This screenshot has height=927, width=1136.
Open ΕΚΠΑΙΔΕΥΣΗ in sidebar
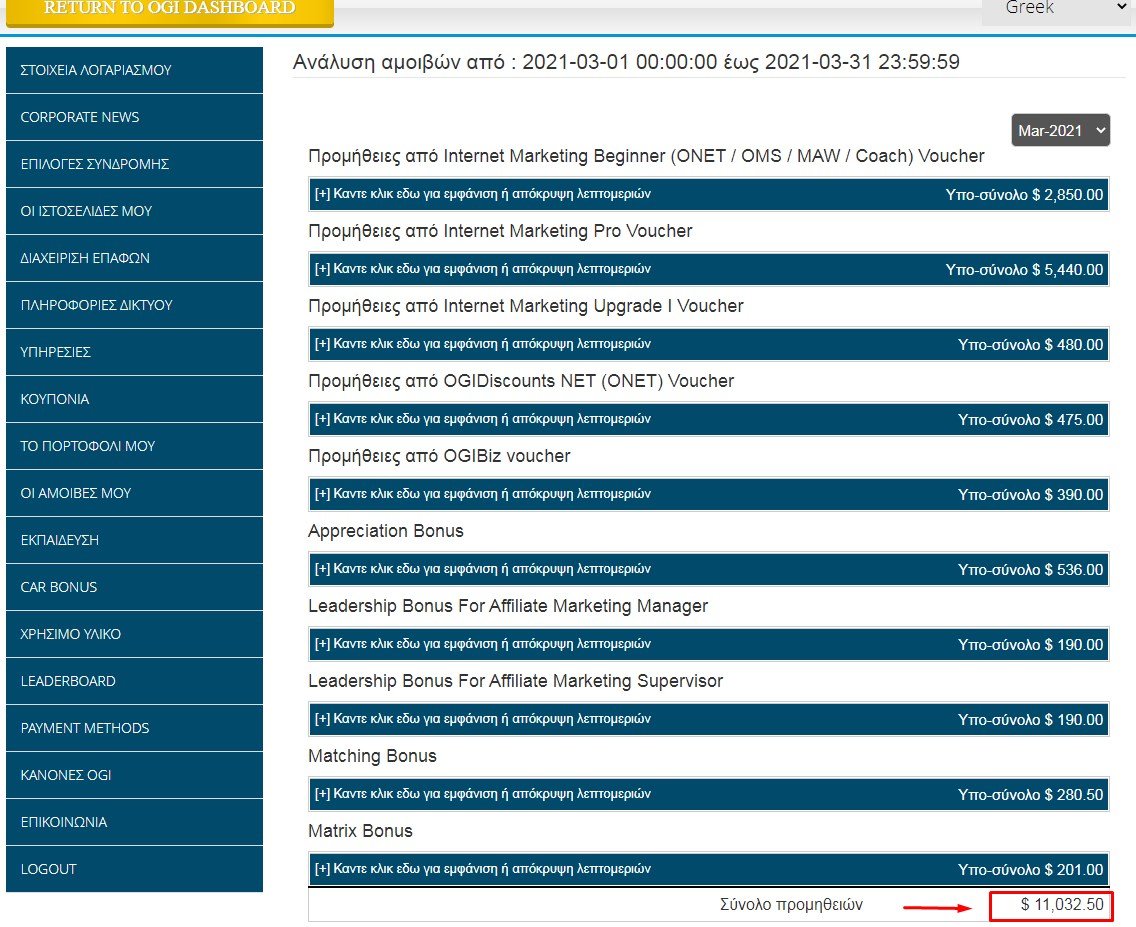[x=134, y=541]
